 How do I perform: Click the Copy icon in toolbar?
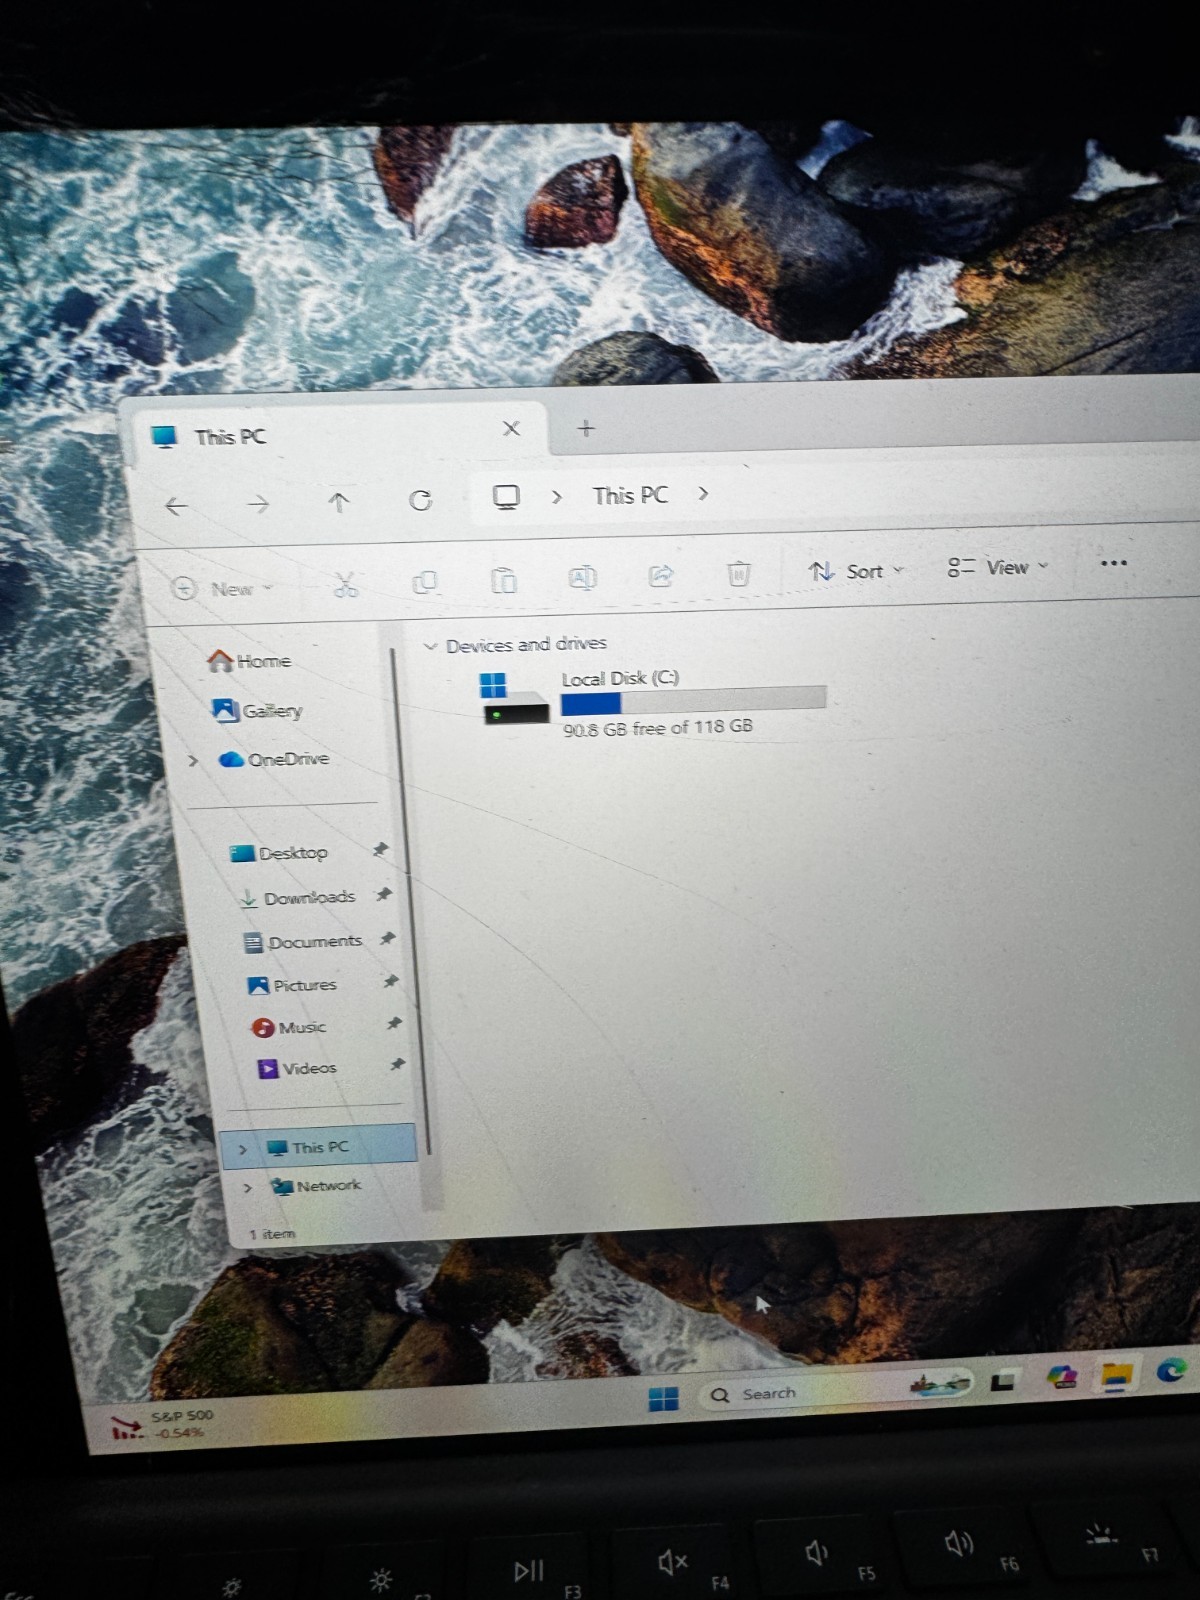point(425,581)
